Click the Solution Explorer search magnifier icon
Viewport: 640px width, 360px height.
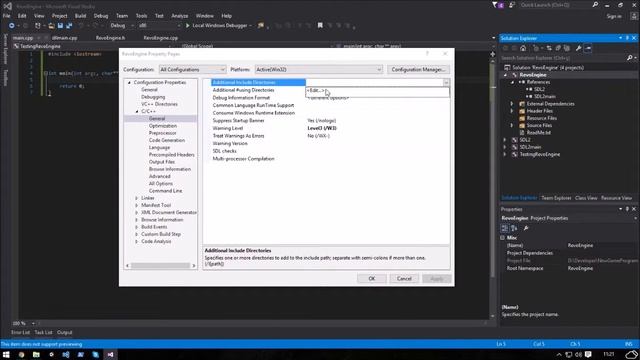coord(629,58)
